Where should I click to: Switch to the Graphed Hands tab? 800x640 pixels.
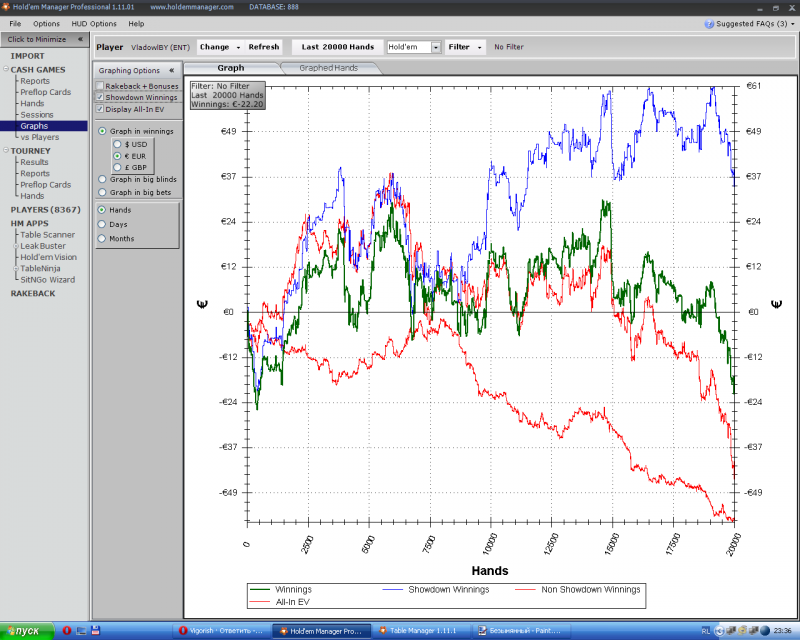point(329,68)
